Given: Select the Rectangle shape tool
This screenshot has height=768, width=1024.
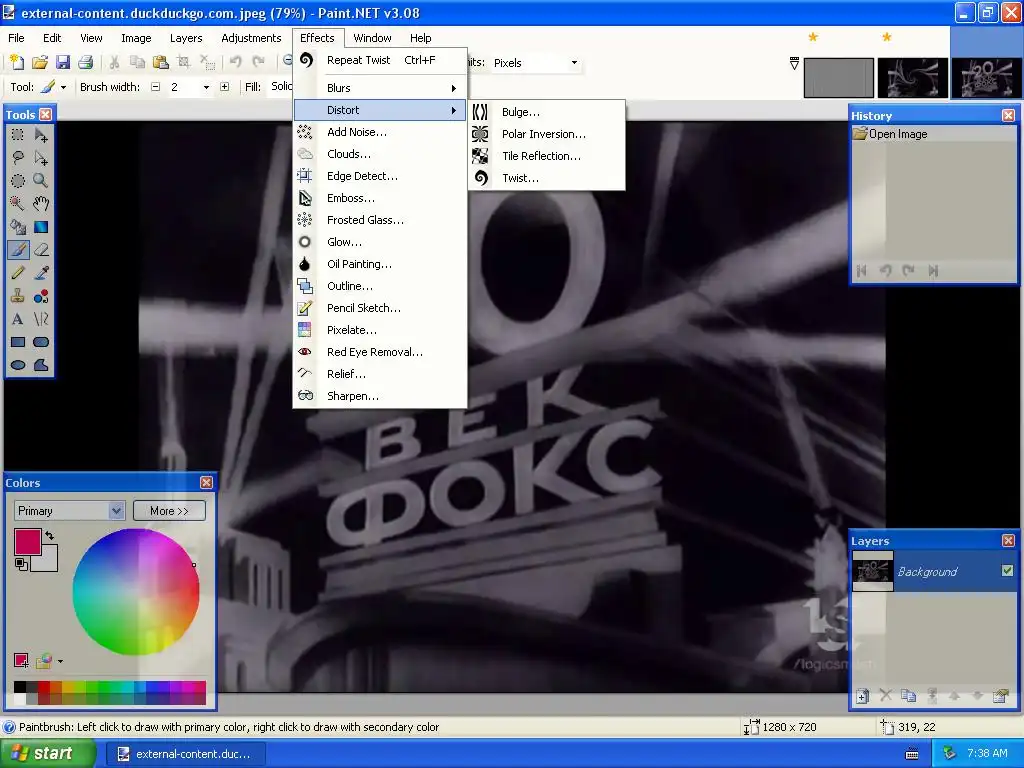Looking at the screenshot, I should coord(18,342).
